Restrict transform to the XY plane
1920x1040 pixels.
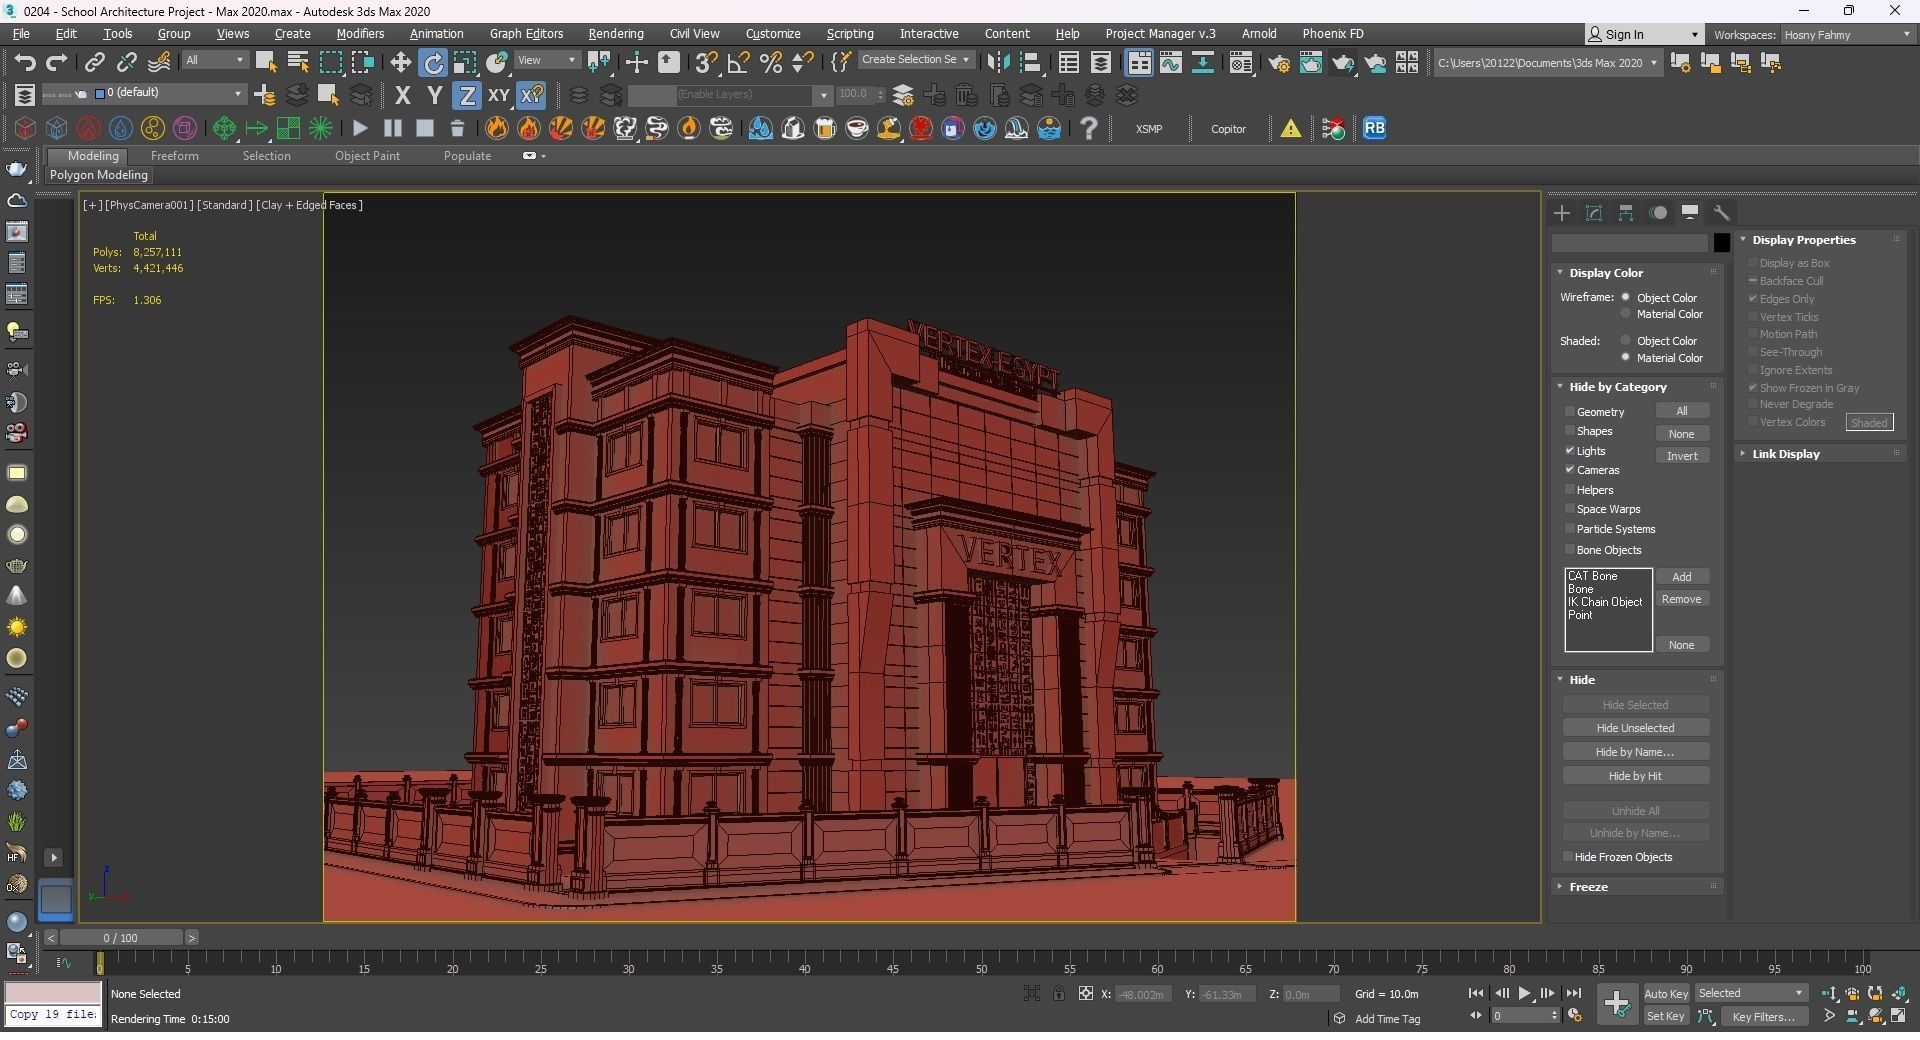(x=498, y=95)
